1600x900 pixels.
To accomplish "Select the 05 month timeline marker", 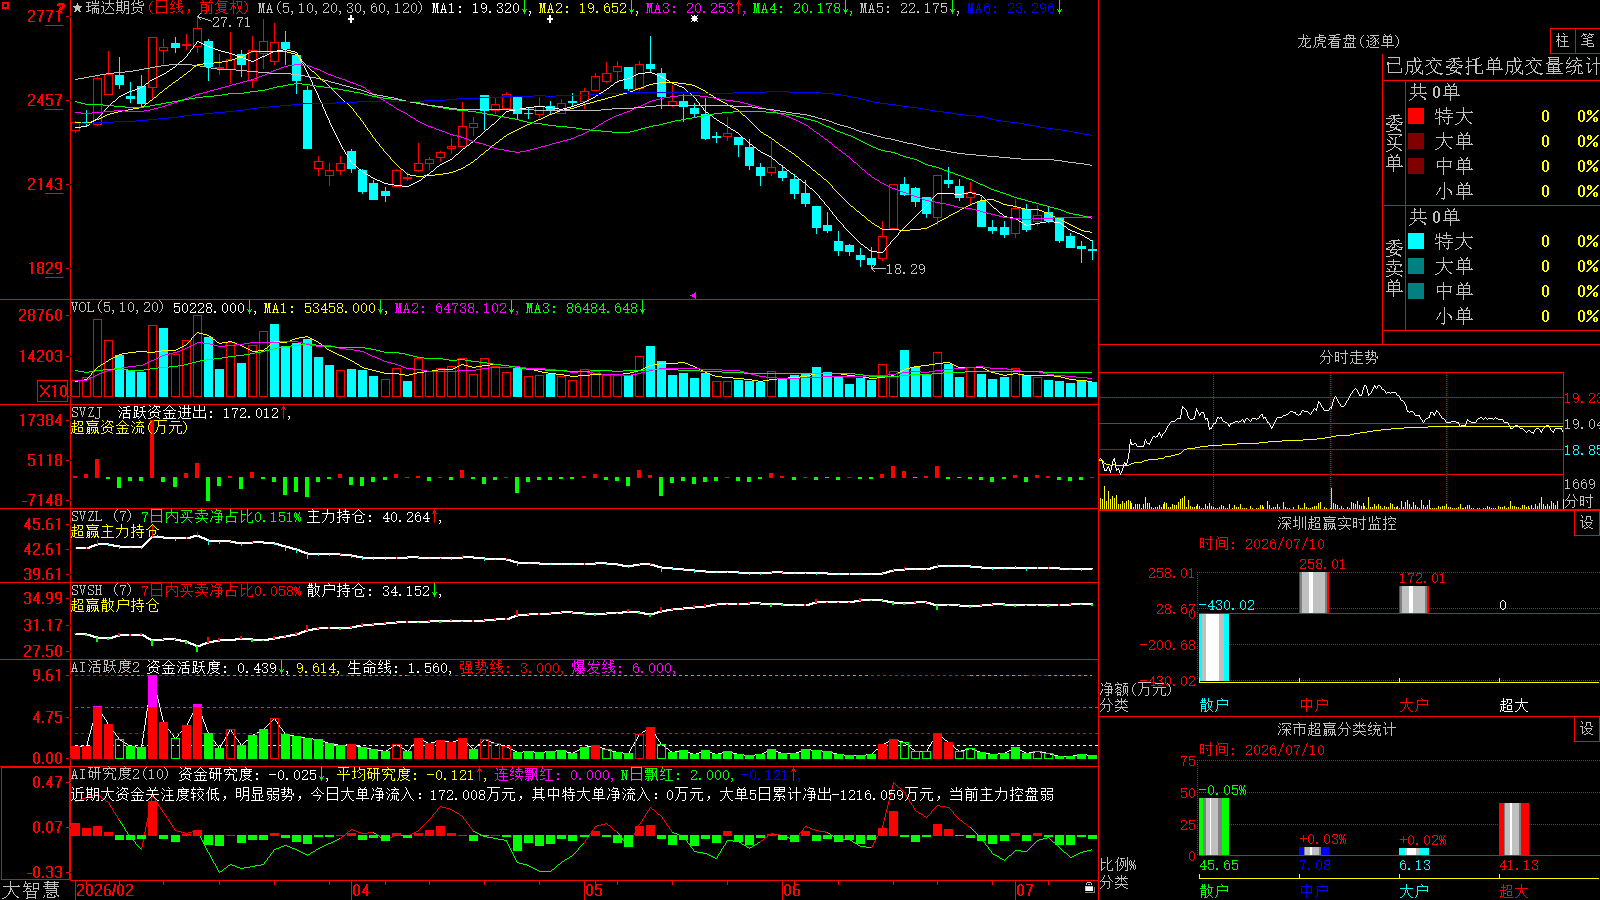I will (594, 890).
